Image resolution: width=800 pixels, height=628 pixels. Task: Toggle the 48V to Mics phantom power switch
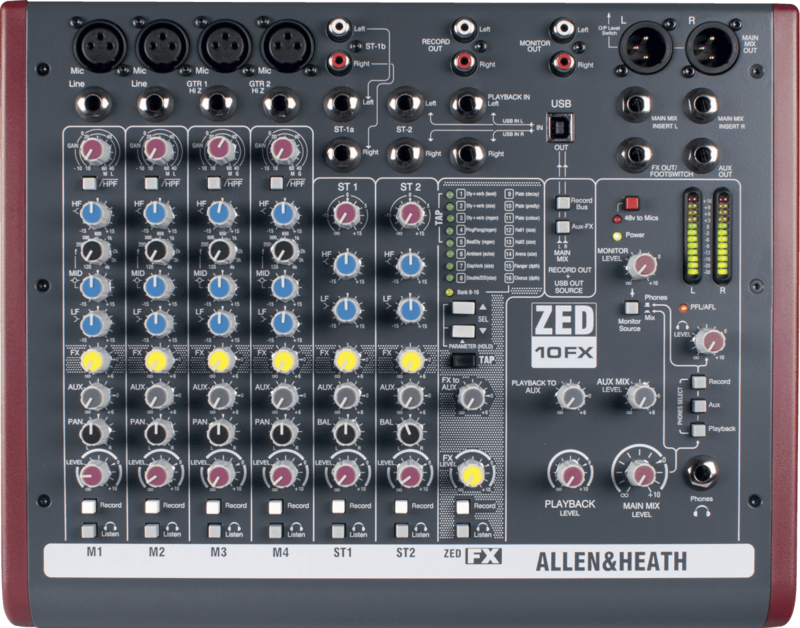pos(631,204)
